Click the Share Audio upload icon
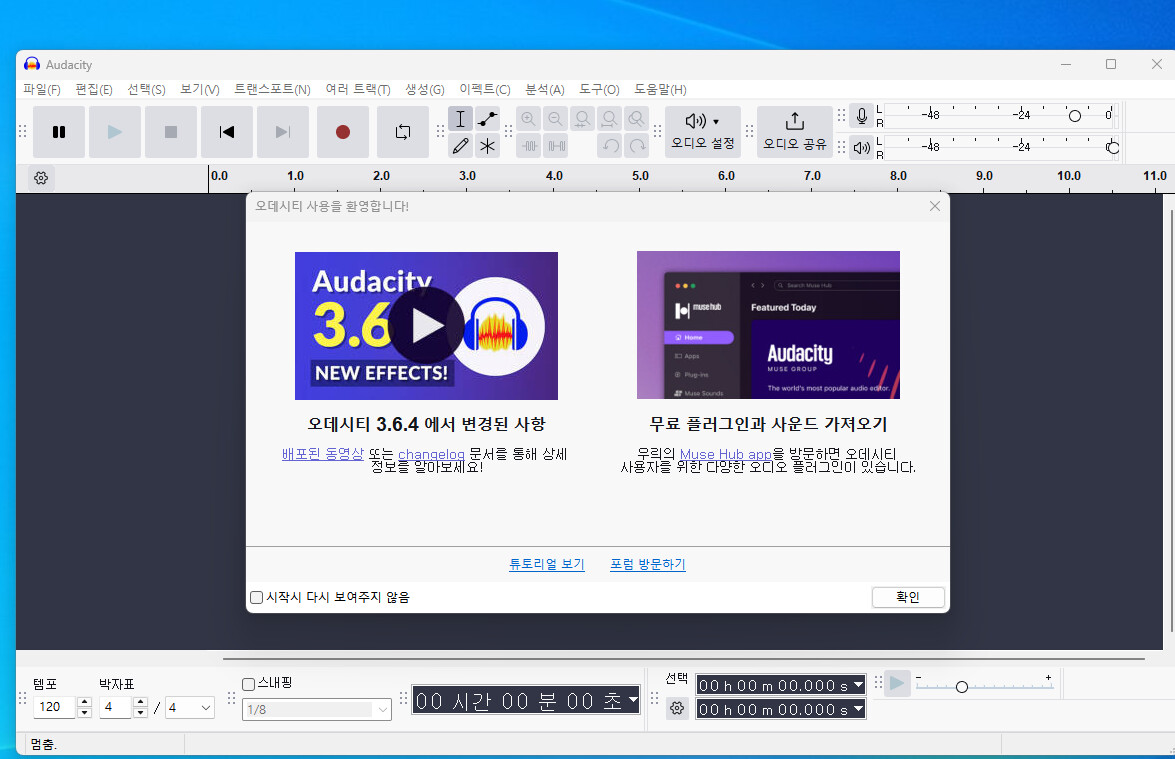The image size is (1175, 759). click(x=794, y=121)
